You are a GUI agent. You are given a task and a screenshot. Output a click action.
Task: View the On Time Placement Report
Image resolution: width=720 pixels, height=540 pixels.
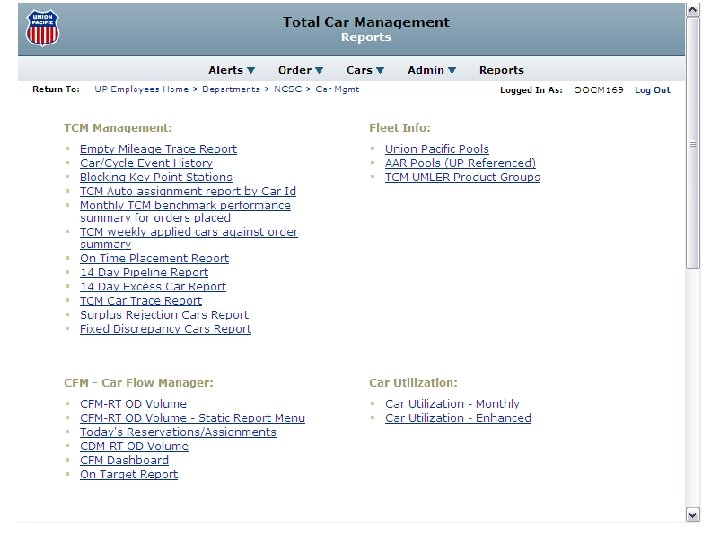pyautogui.click(x=154, y=259)
